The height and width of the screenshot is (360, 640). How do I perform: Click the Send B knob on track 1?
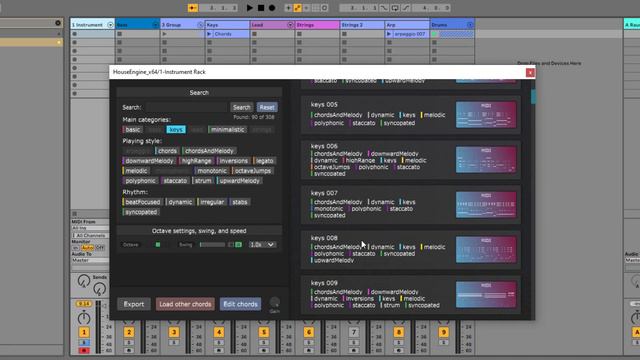click(x=99, y=289)
